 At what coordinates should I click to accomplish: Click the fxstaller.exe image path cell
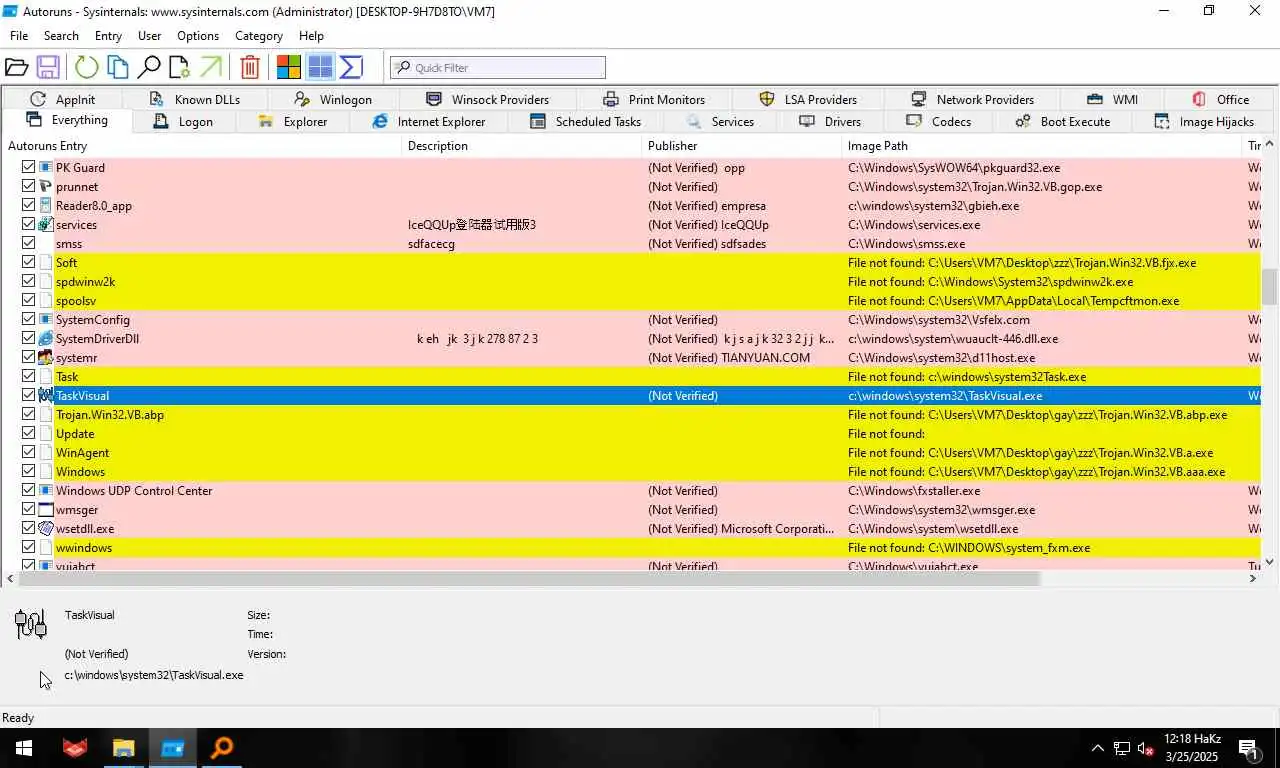point(914,490)
